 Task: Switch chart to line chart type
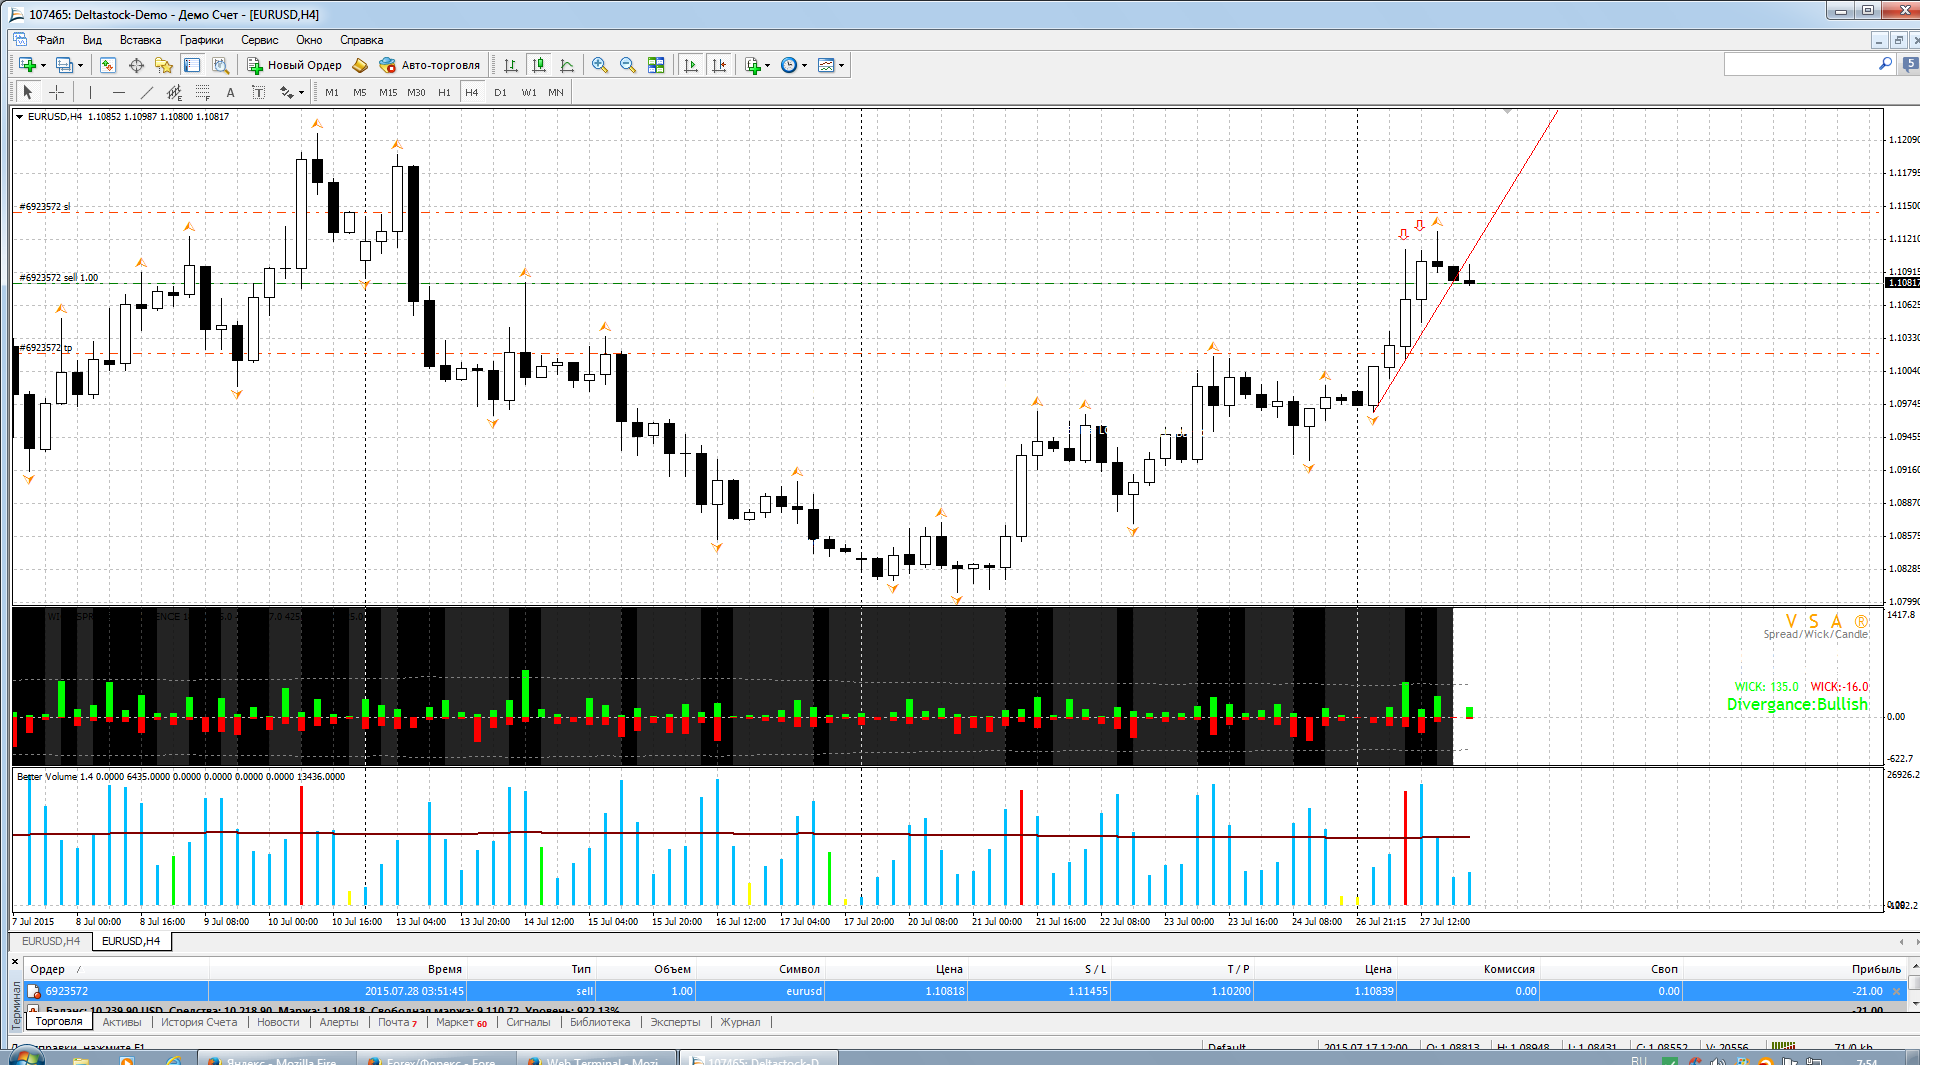pos(567,65)
